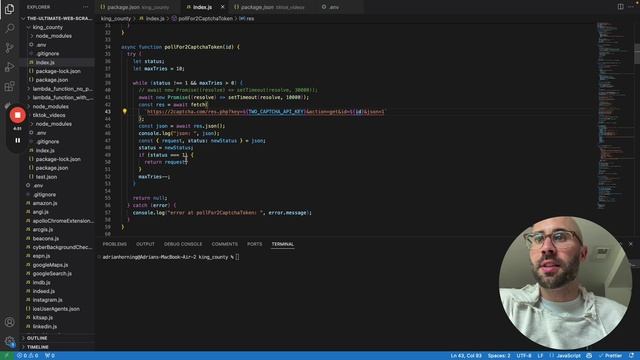Stop the screen recording with red button
The width and height of the screenshot is (640, 360).
tap(18, 115)
